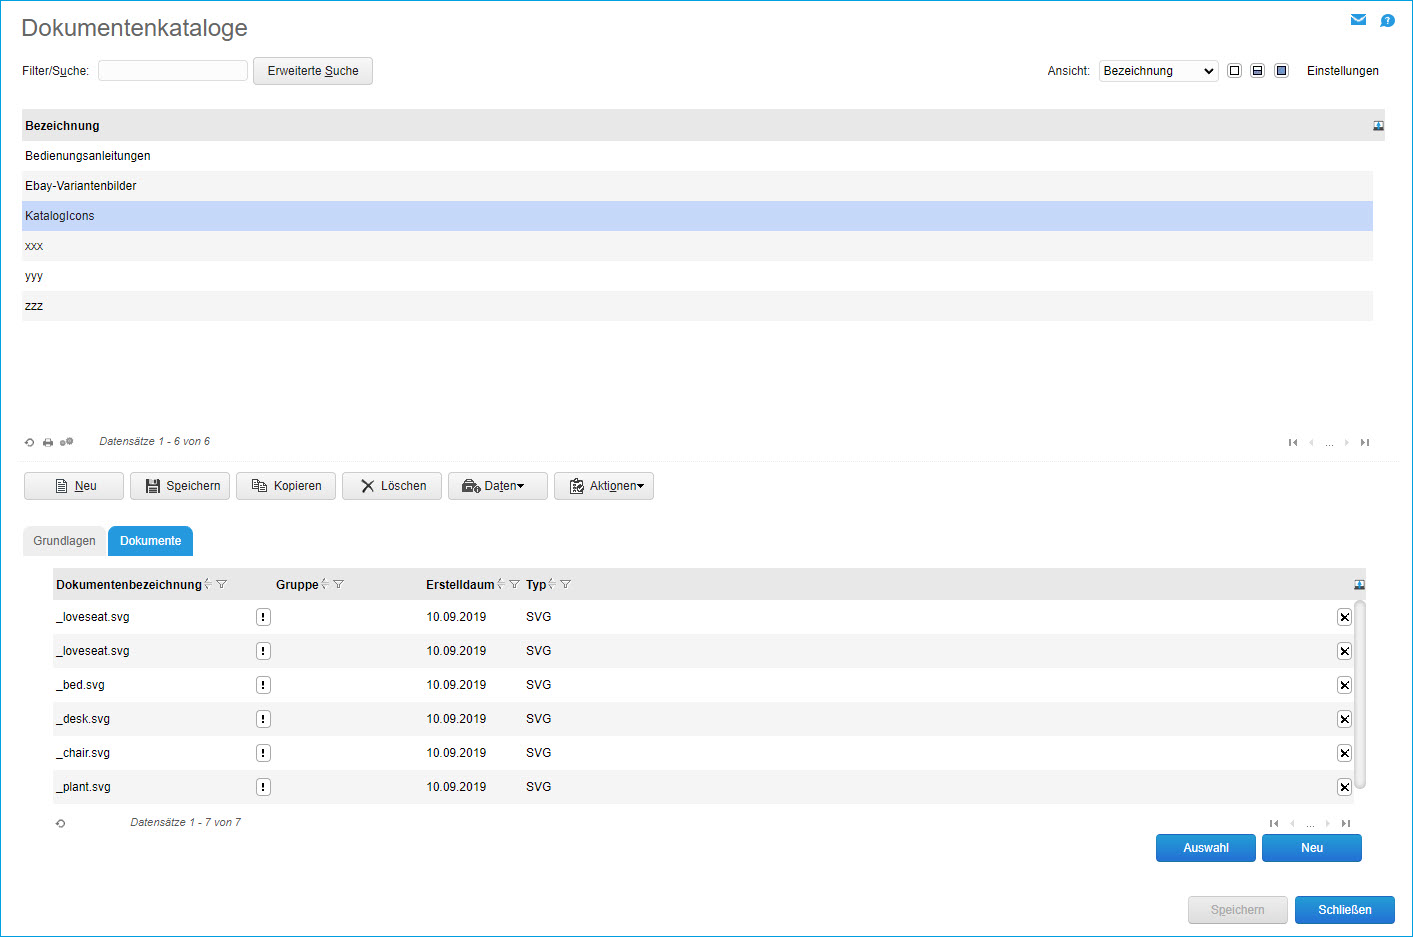Switch to the split-pane layout view button
Screen dimensions: 1413x937
pyautogui.click(x=1257, y=71)
